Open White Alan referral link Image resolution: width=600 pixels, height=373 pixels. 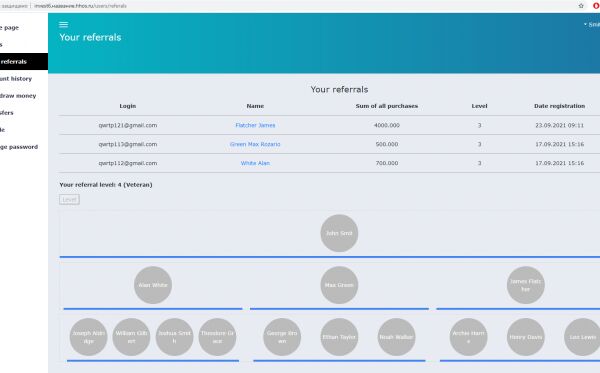tap(255, 163)
